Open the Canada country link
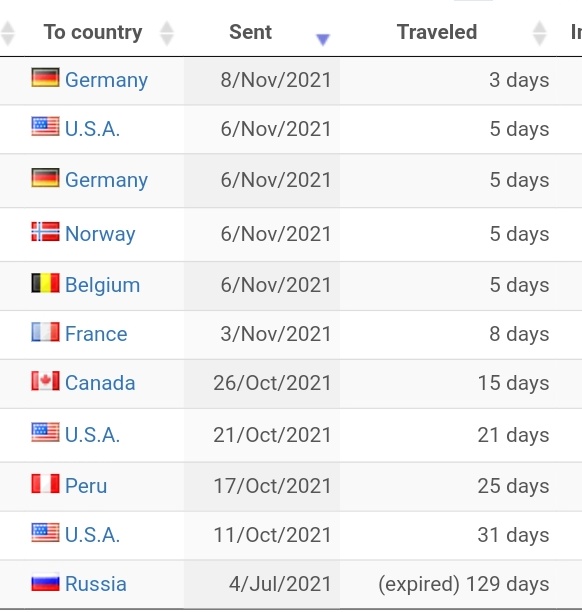 coord(100,383)
